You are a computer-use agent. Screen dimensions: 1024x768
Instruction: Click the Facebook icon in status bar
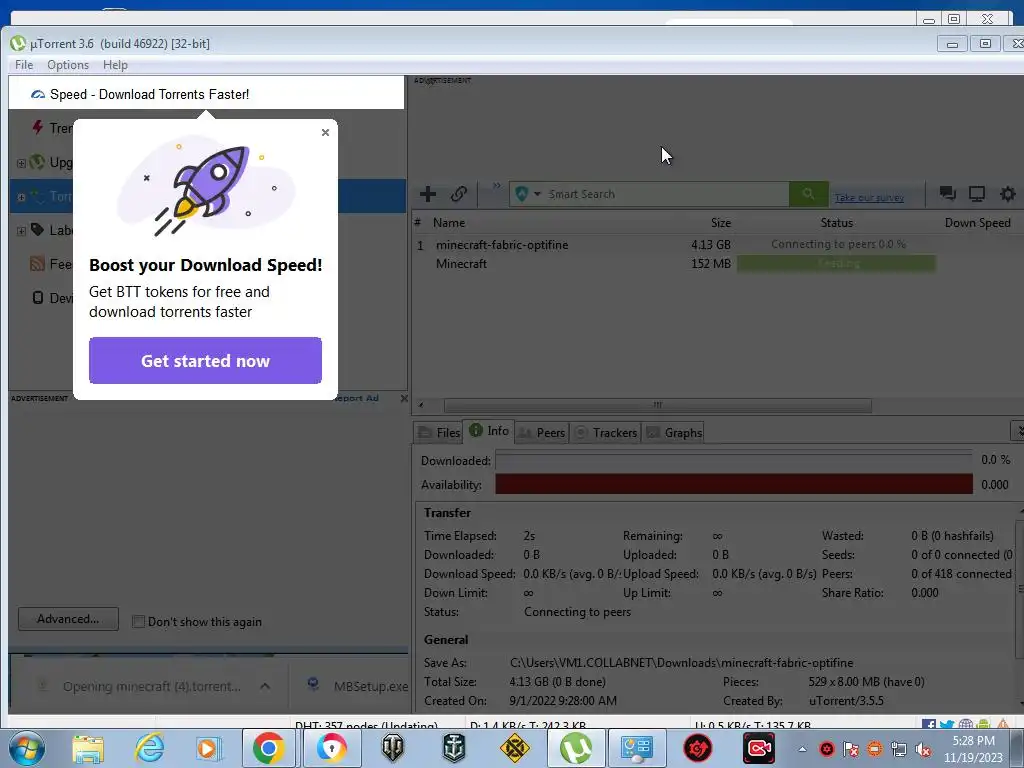[929, 724]
